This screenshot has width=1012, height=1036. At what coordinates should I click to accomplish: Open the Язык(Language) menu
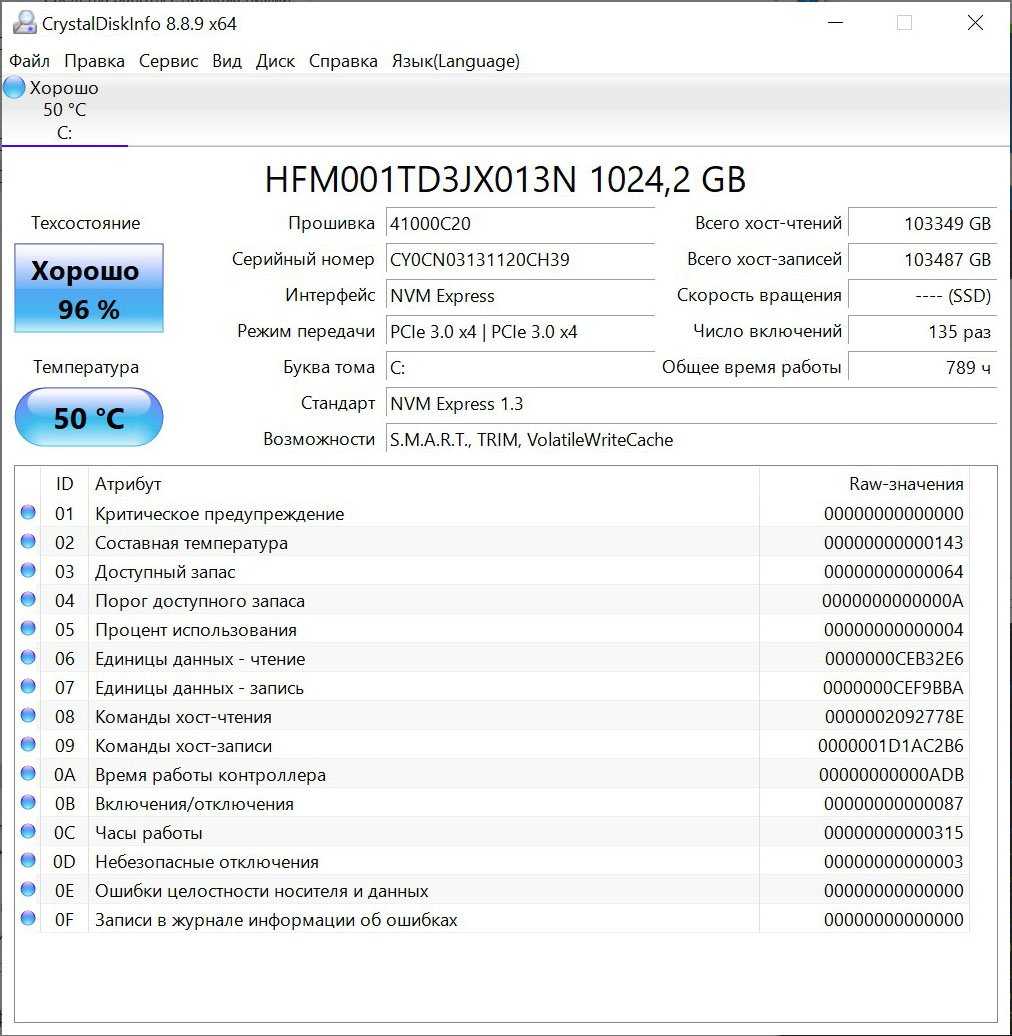[455, 61]
